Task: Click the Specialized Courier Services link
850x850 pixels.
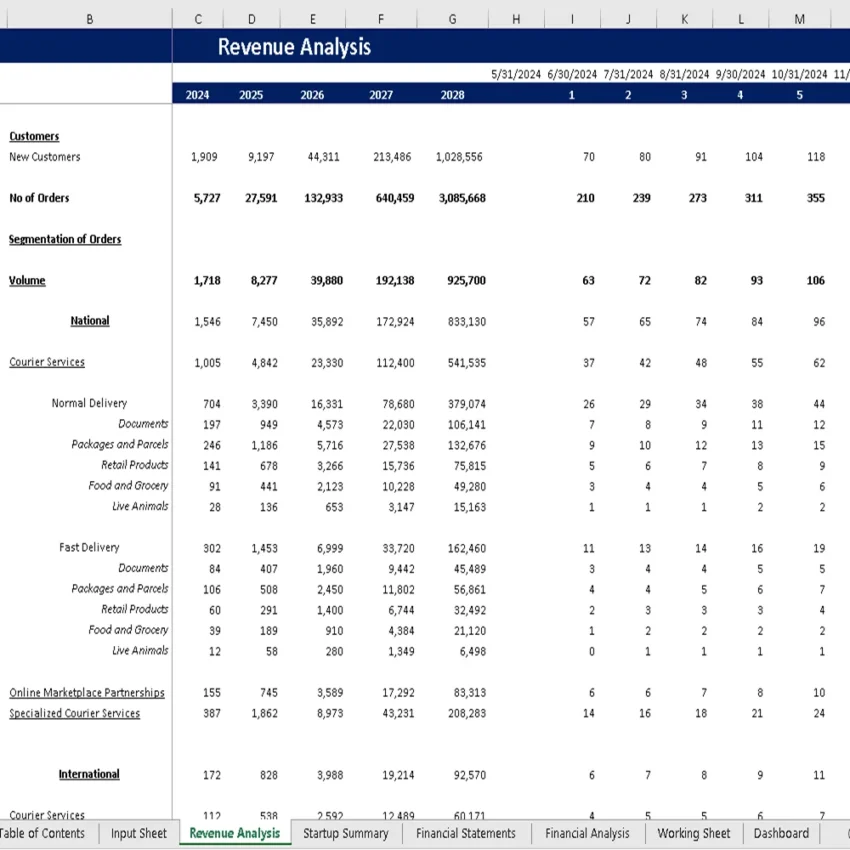Action: click(77, 713)
